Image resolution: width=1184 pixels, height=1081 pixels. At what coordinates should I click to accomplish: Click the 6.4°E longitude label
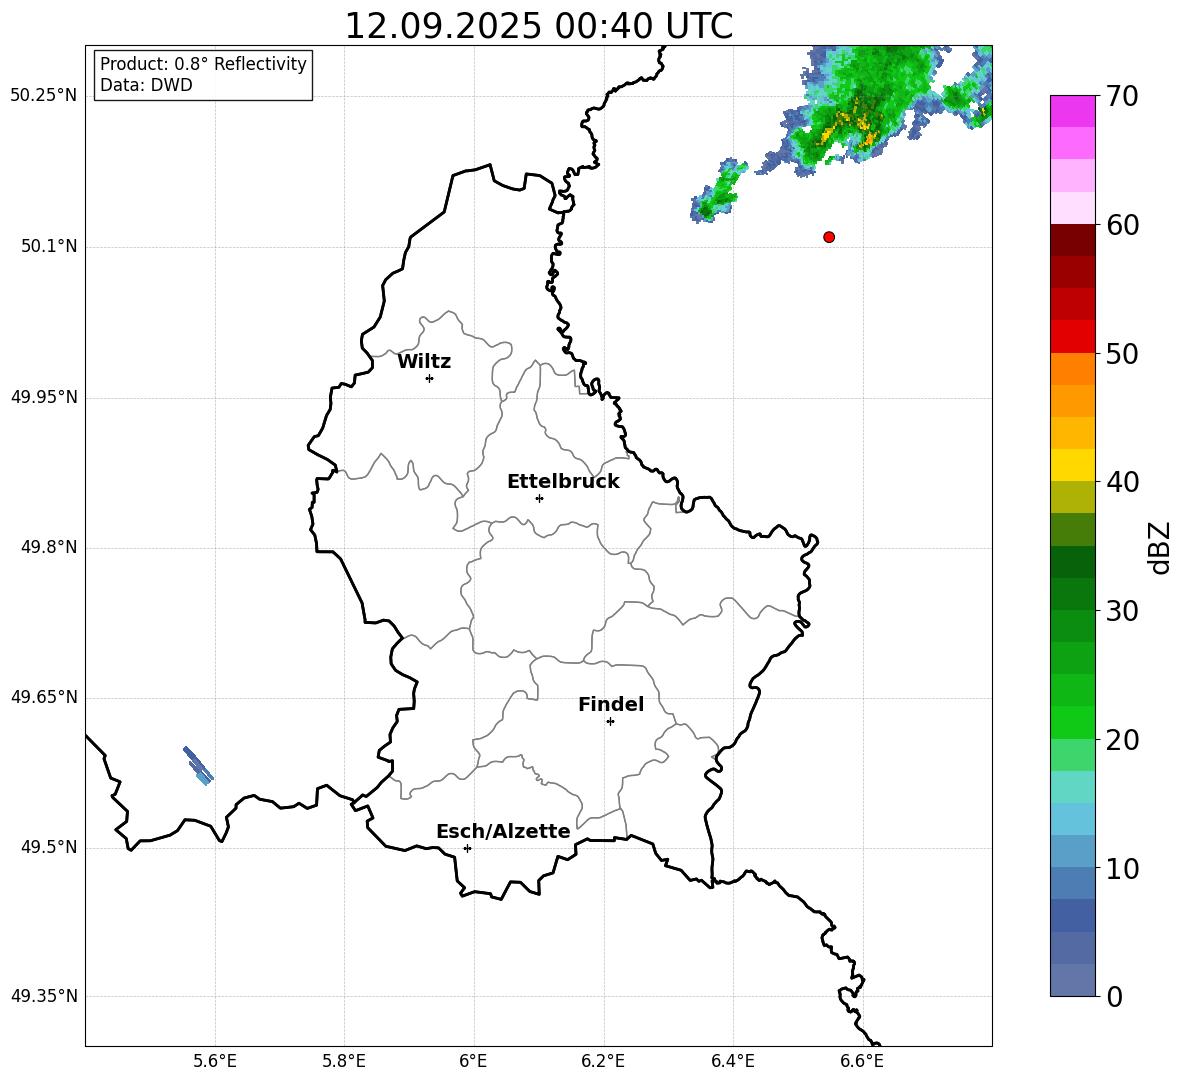(x=732, y=1061)
